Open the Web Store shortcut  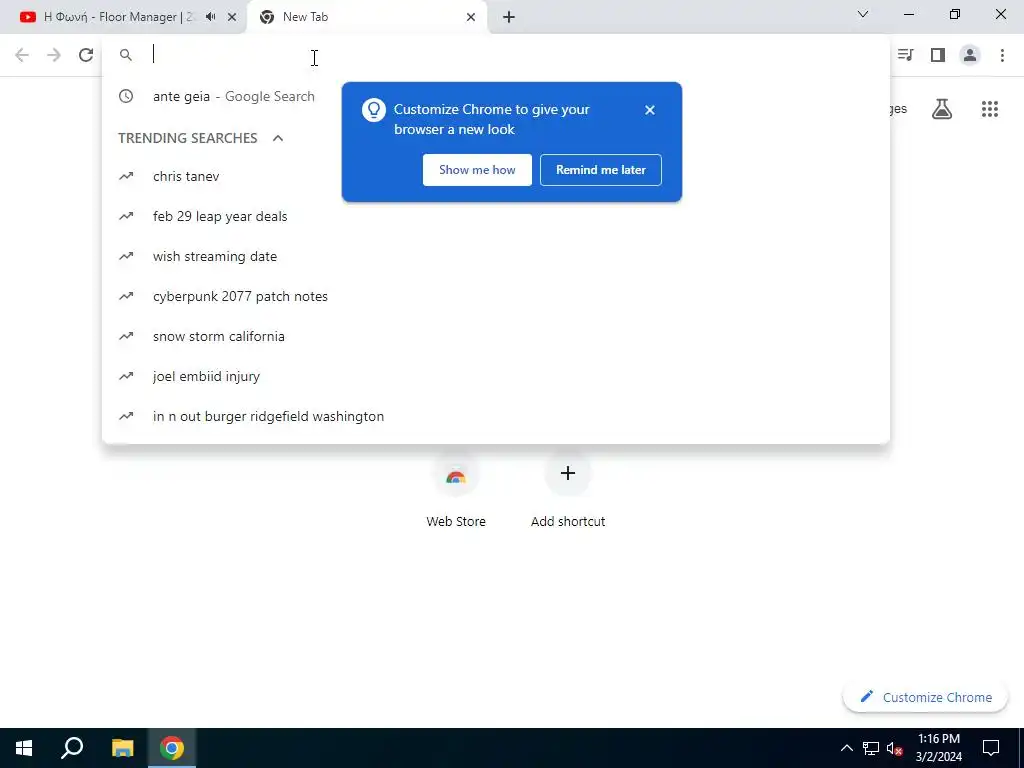(456, 477)
